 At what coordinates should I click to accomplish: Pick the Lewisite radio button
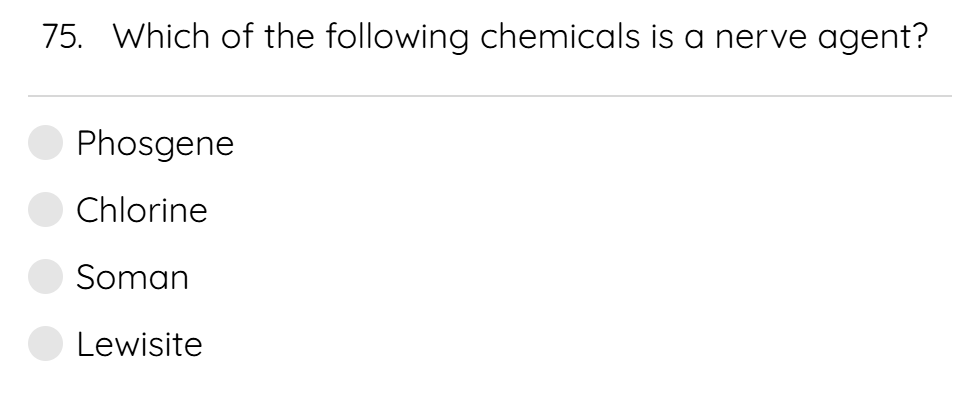[46, 344]
